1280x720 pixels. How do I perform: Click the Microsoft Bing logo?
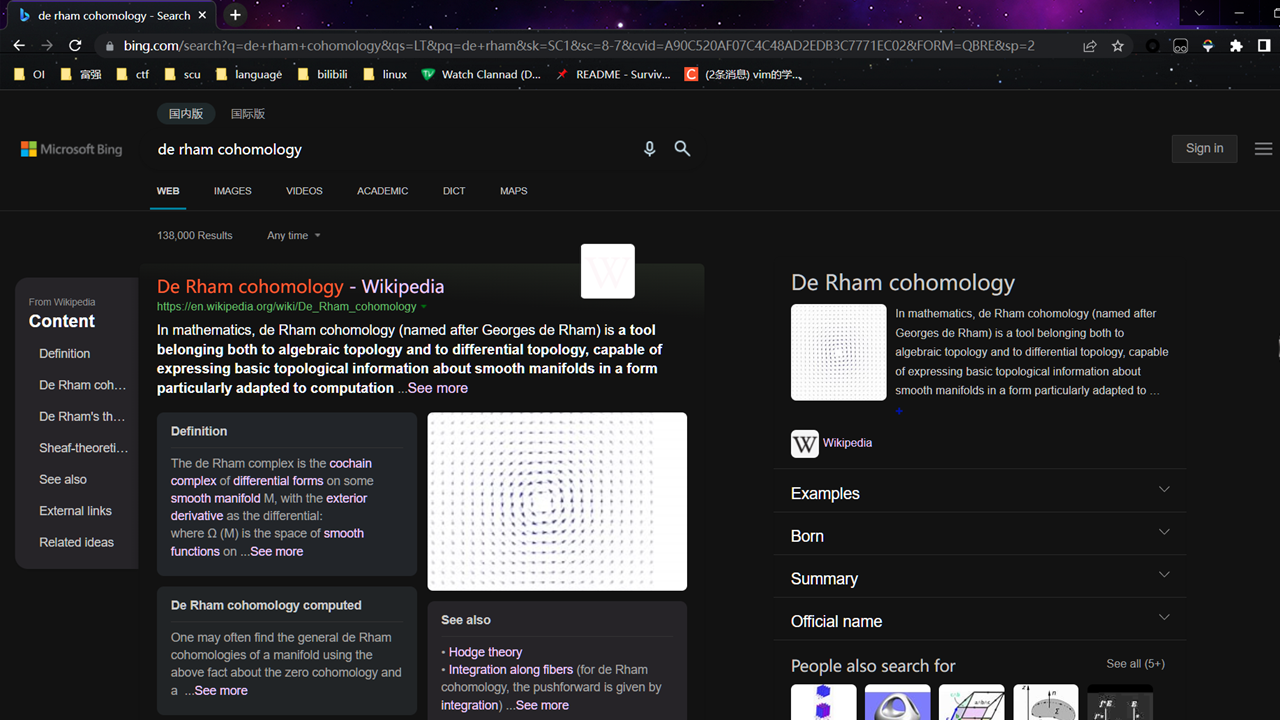(72, 149)
